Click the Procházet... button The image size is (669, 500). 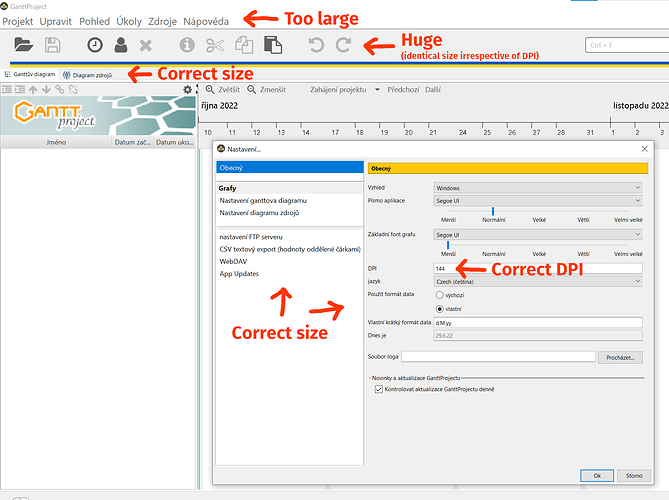click(x=620, y=358)
